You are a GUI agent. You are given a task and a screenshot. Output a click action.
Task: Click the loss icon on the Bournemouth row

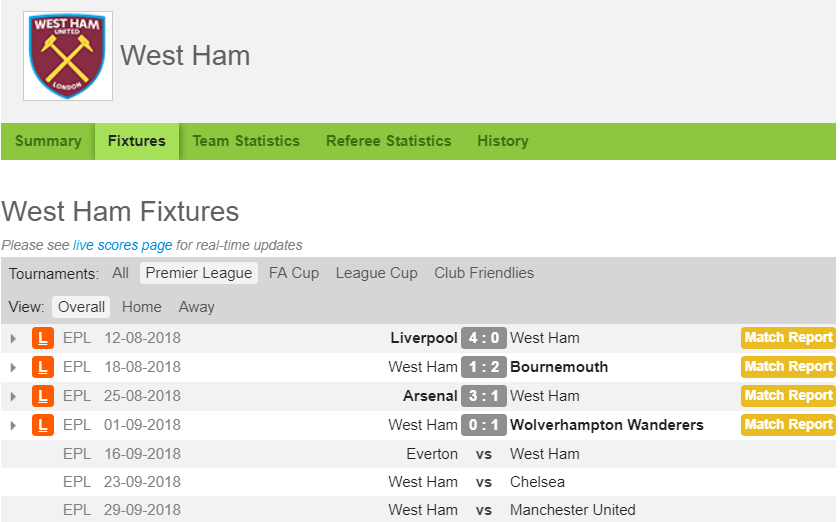43,367
